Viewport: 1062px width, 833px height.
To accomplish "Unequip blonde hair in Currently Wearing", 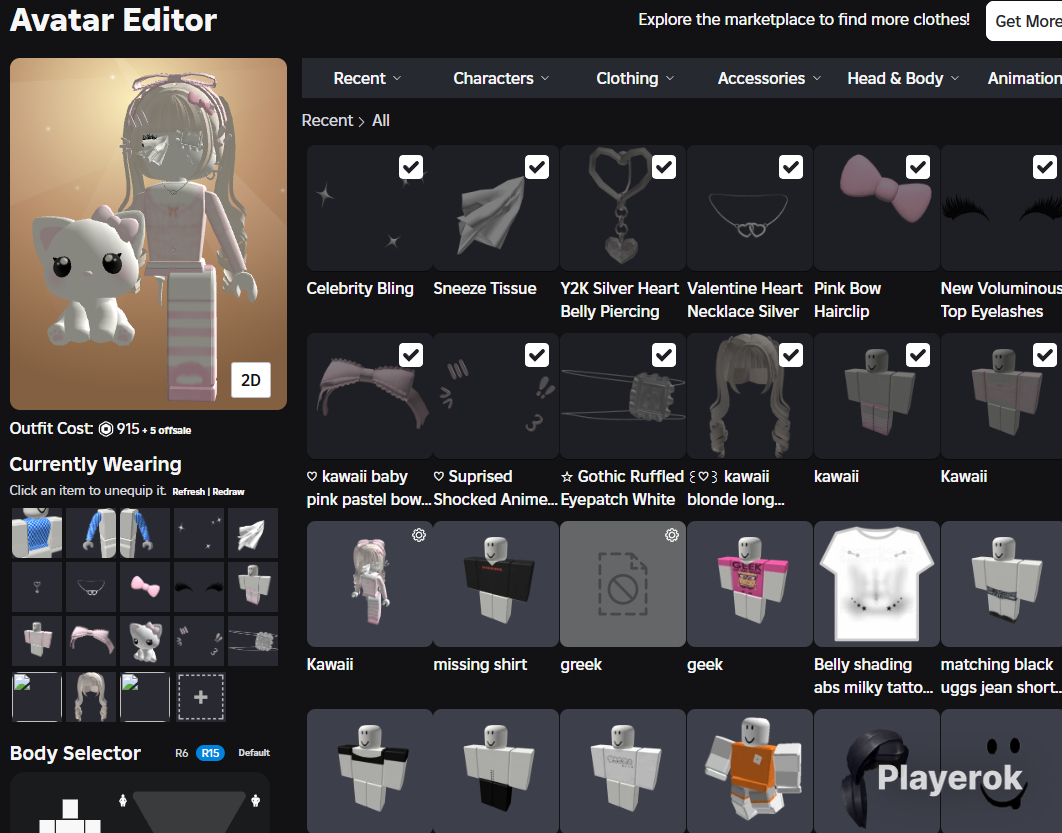I will (91, 697).
